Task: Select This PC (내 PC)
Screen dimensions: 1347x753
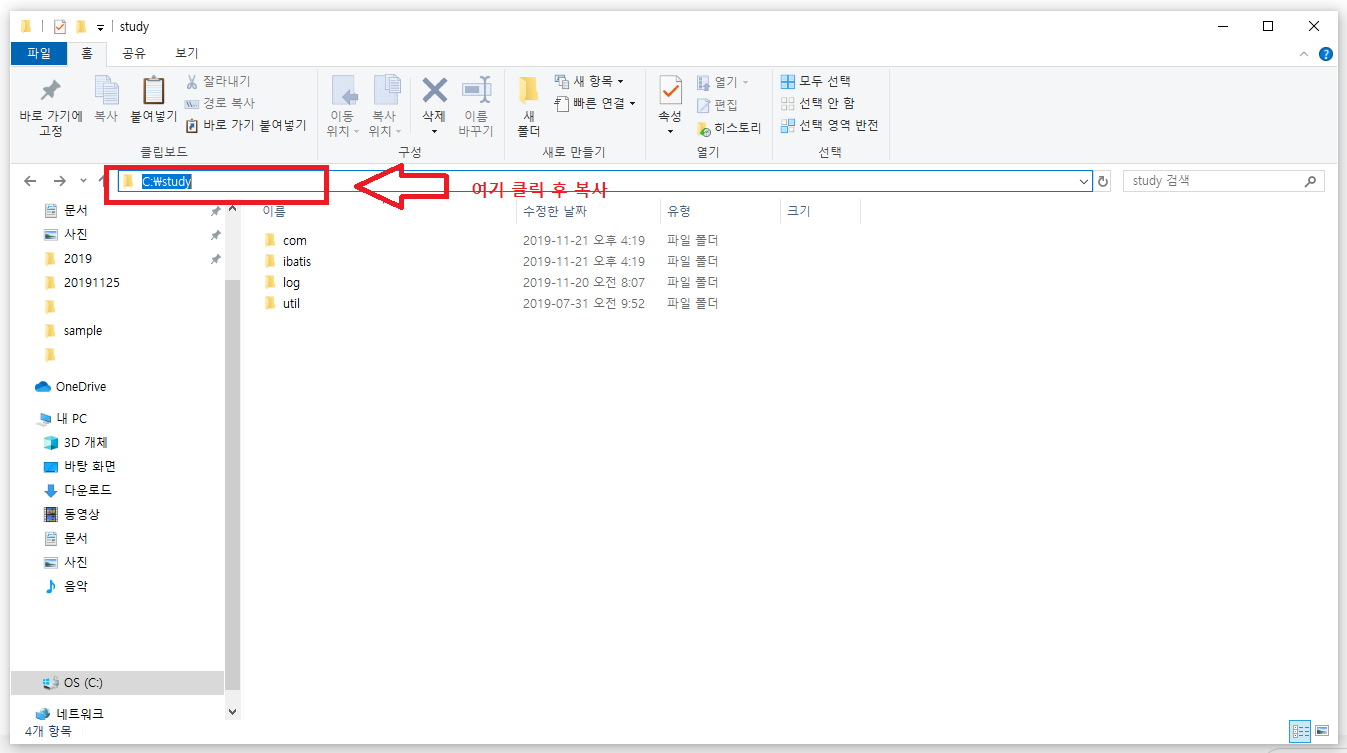Action: click(71, 418)
